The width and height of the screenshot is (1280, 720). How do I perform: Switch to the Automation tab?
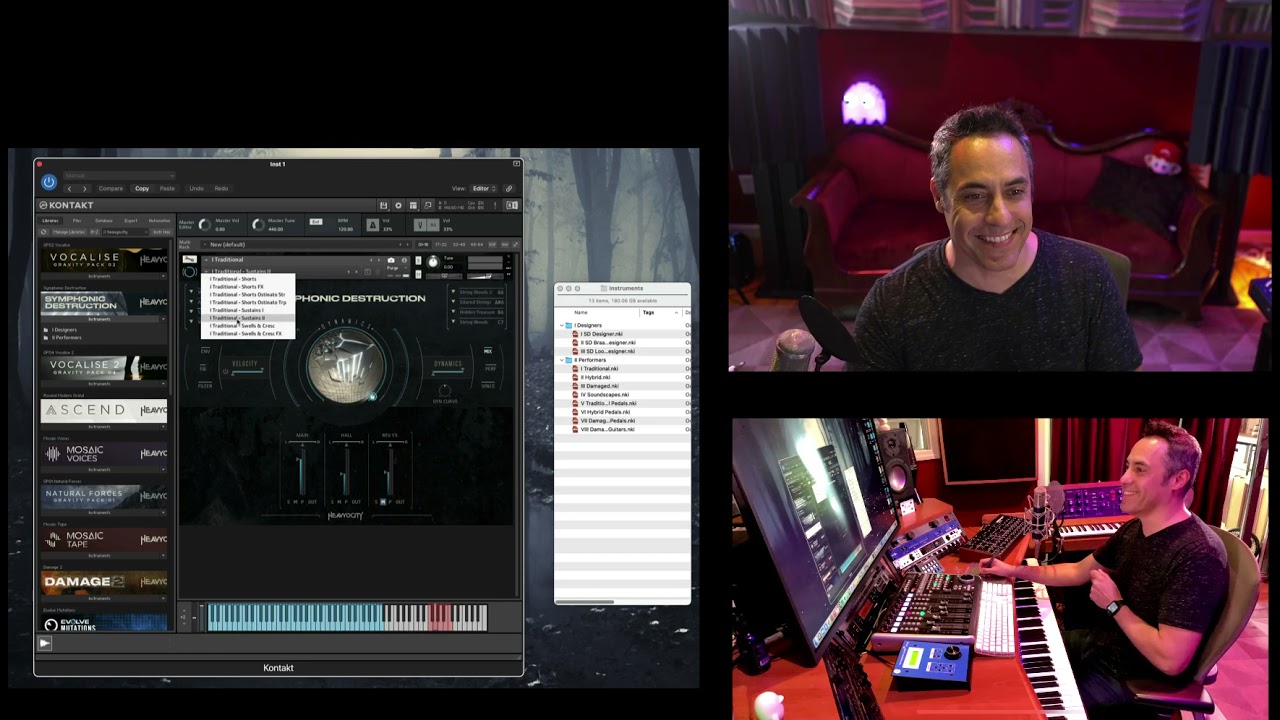point(159,221)
